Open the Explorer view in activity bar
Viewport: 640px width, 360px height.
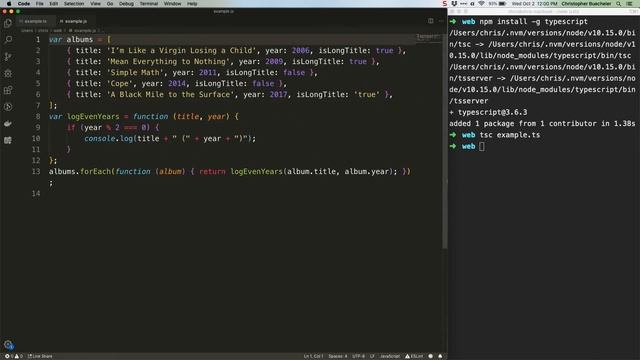(8, 23)
